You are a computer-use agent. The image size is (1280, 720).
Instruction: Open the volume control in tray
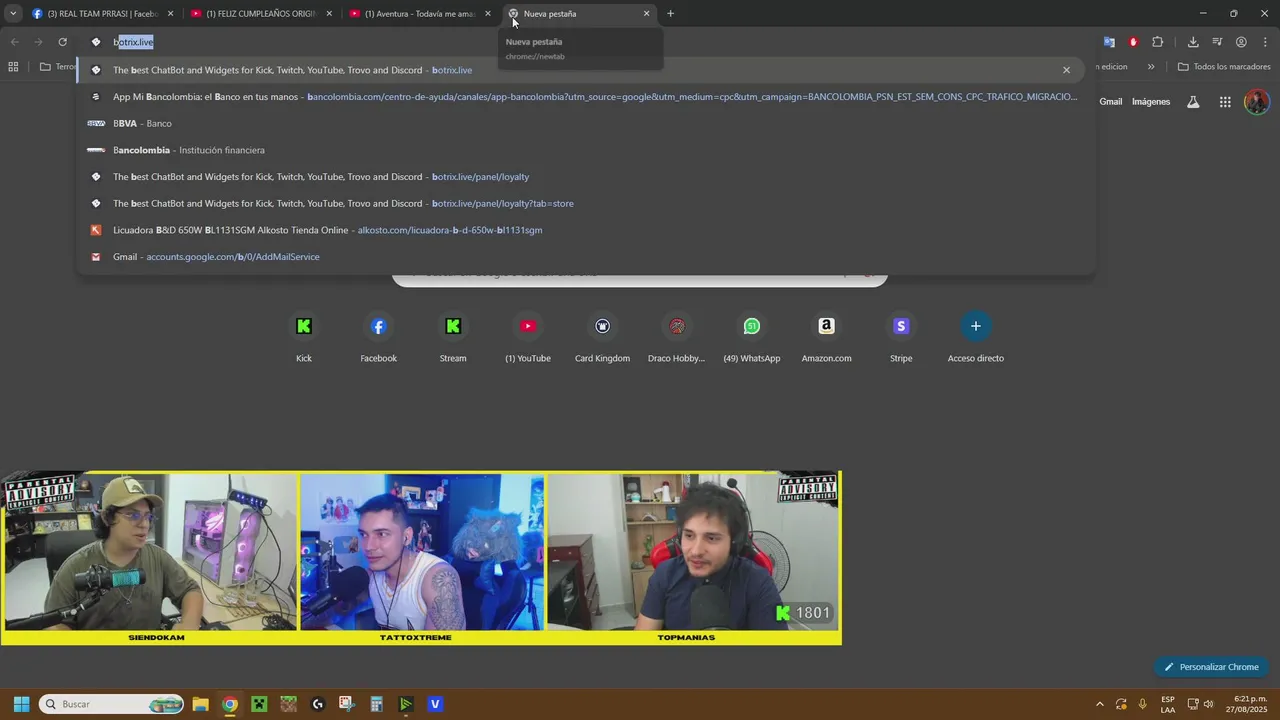click(1209, 704)
